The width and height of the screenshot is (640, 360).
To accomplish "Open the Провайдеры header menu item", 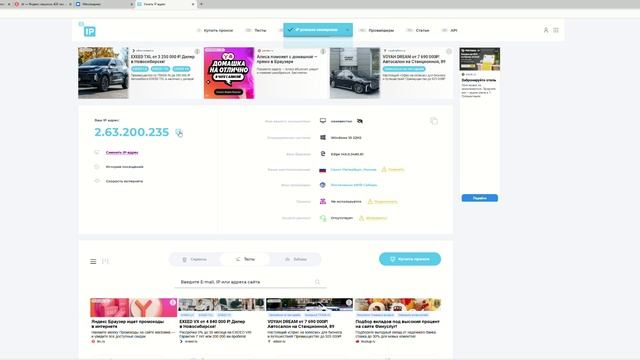I will coord(376,30).
